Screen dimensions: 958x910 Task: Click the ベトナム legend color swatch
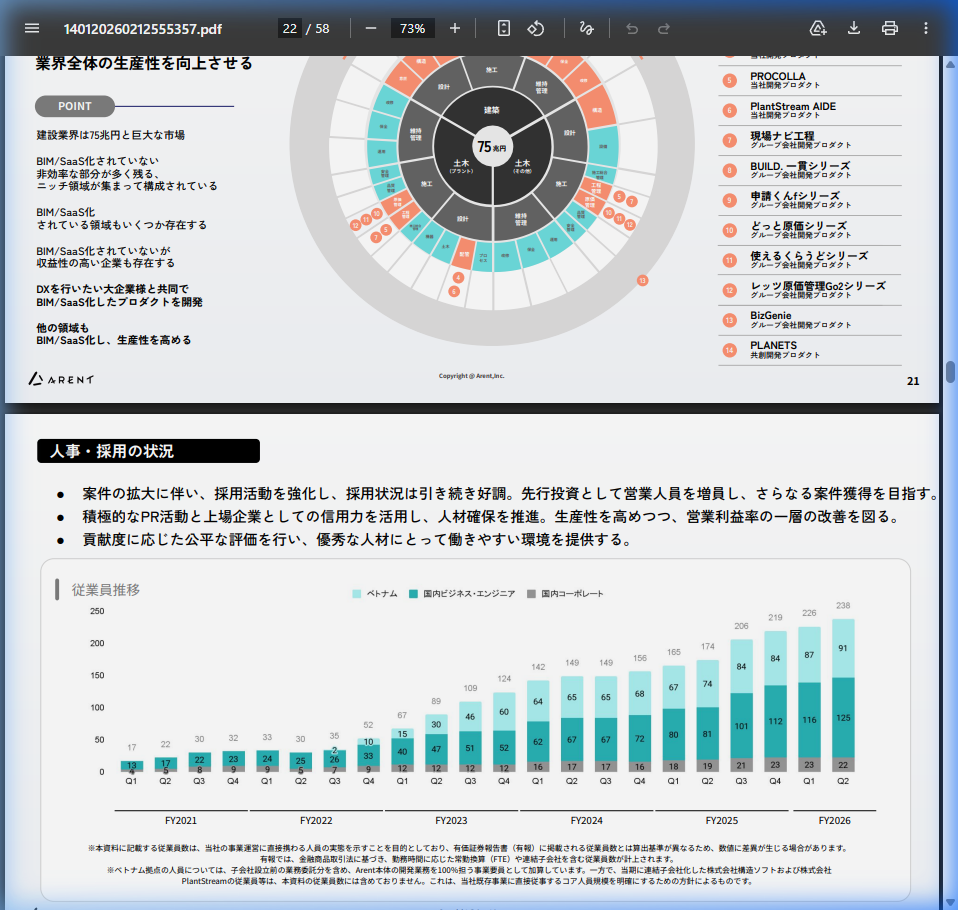356,594
